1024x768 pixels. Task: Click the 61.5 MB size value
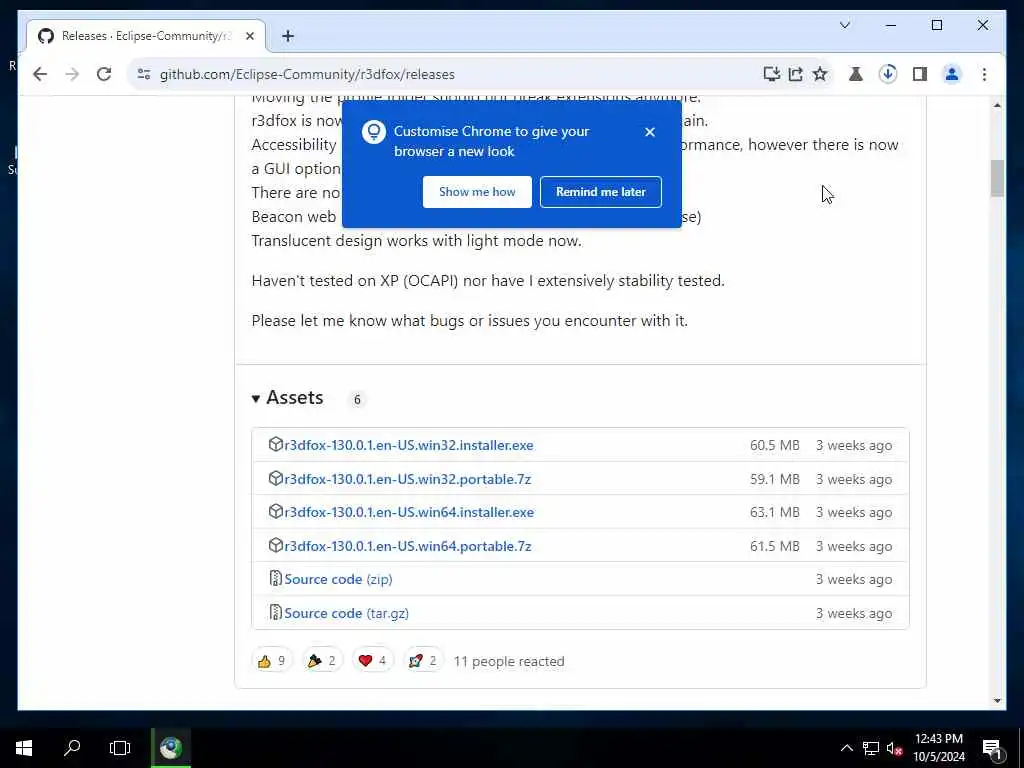click(775, 547)
